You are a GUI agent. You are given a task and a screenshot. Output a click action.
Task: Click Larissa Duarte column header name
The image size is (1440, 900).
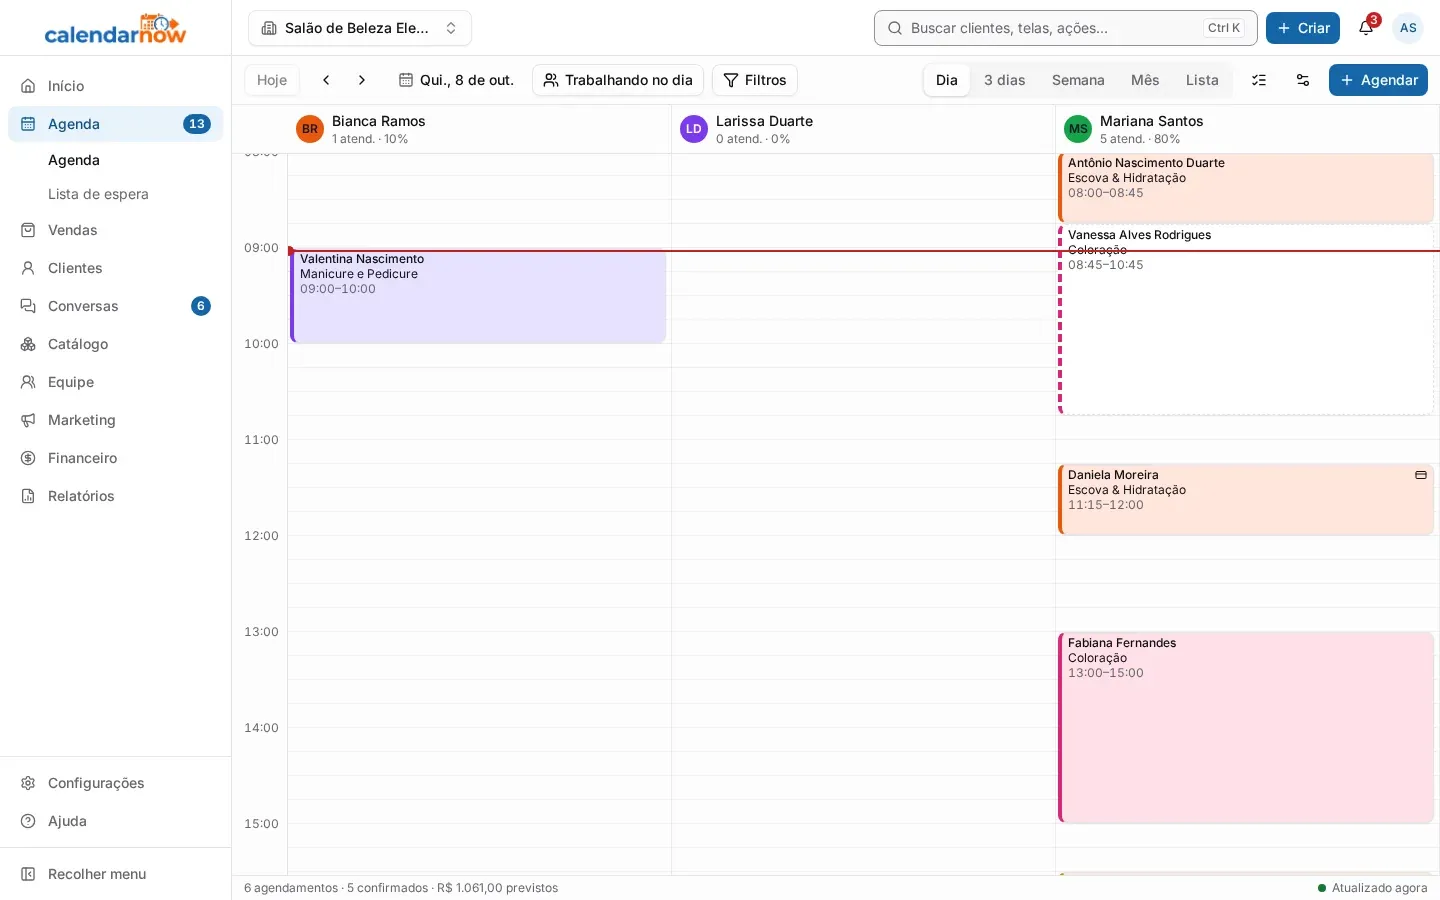764,121
